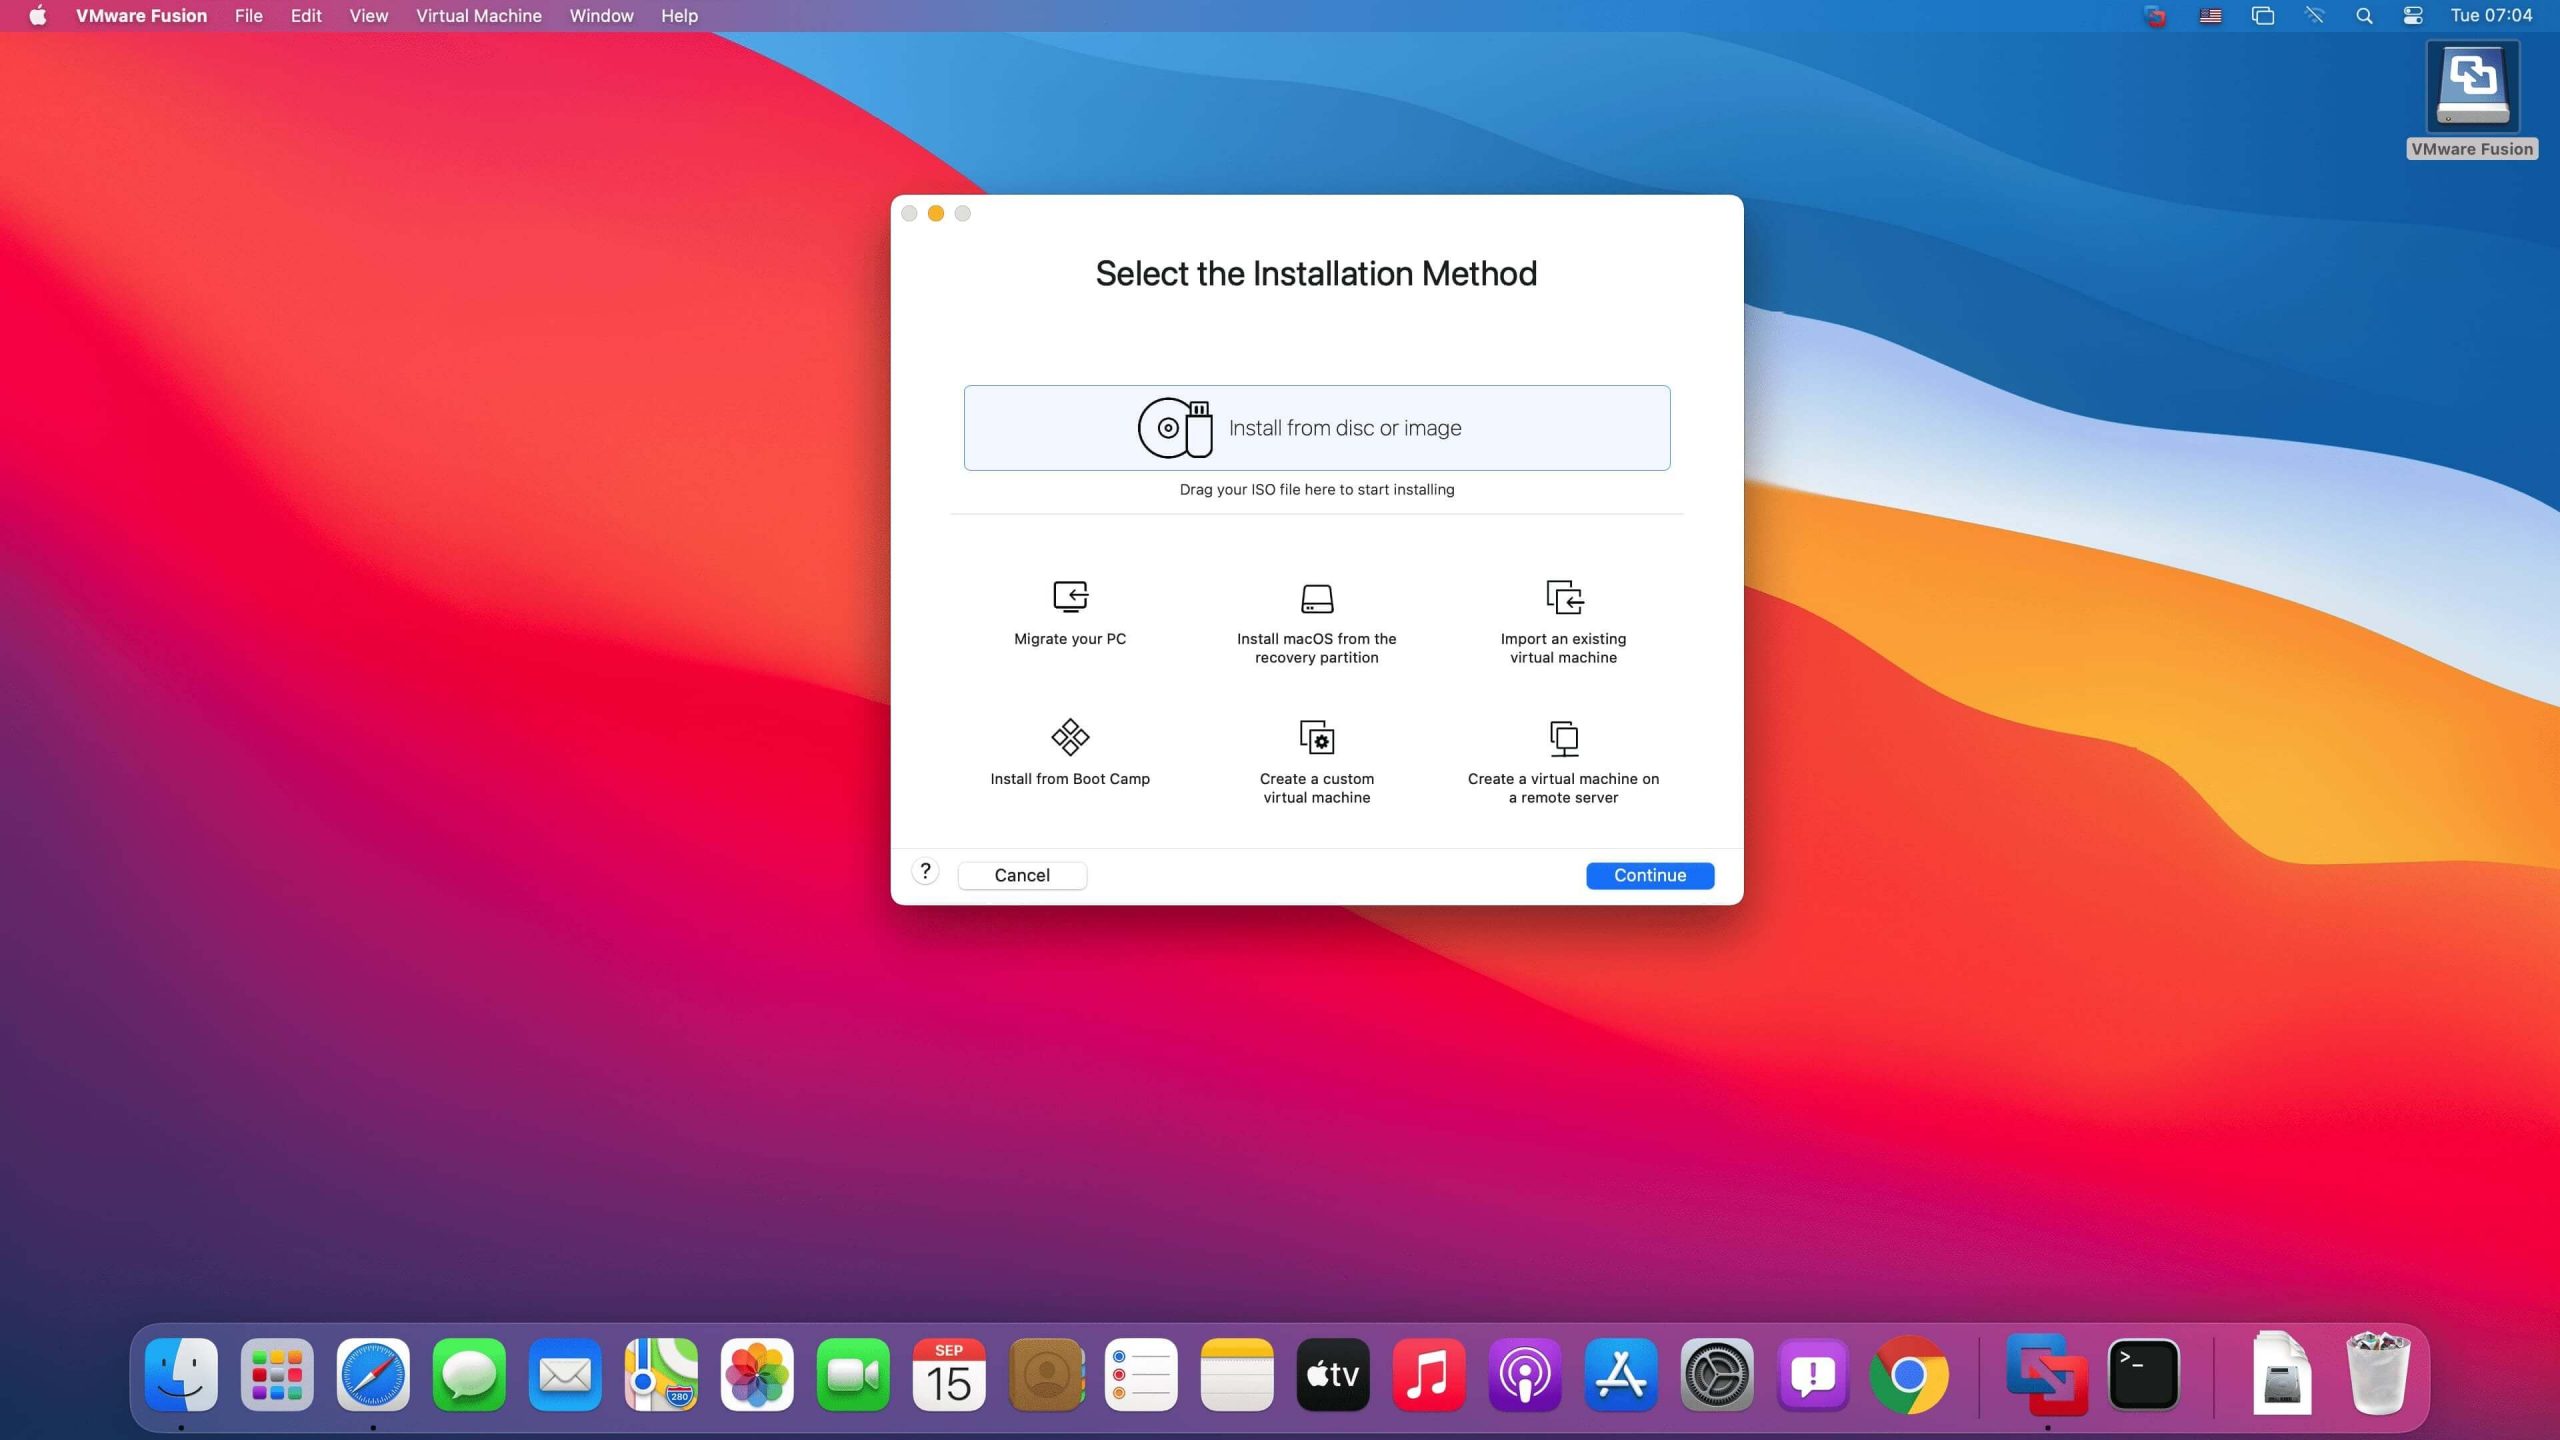Click Continue to proceed with installation
This screenshot has height=1440, width=2560.
(x=1649, y=874)
